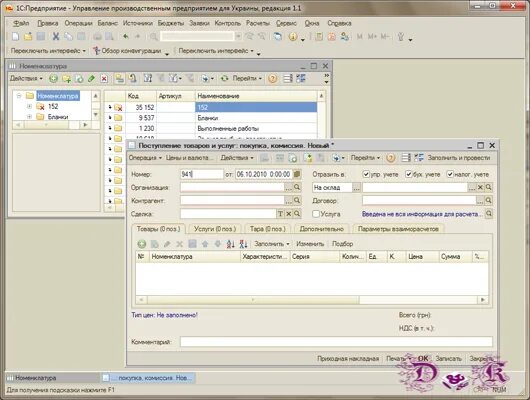Viewport: 530px width, 400px height.
Task: Open Перейти dropdown in Номенклатура window
Action: click(247, 79)
